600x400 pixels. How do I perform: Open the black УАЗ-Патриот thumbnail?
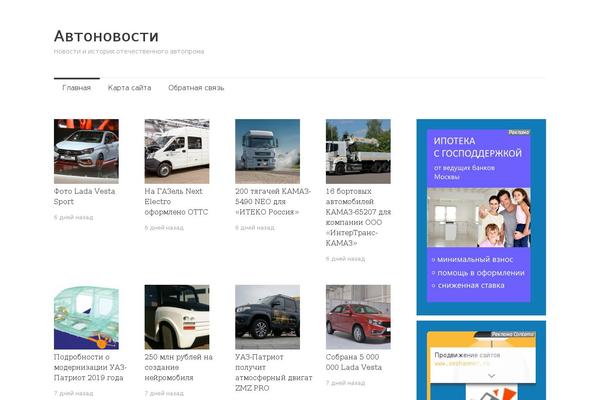[267, 317]
